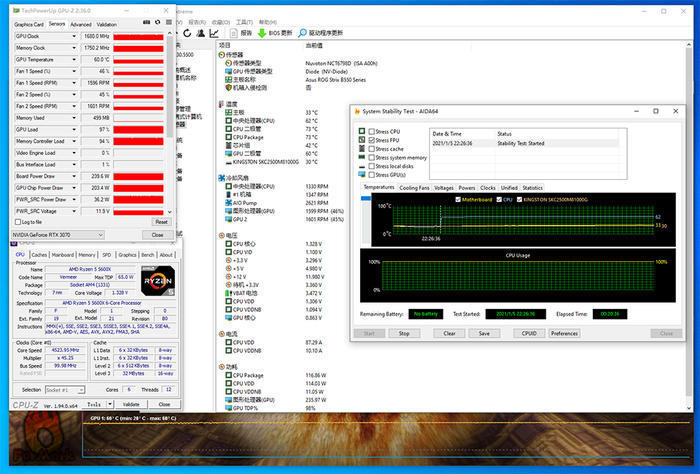Uncheck the Stress FPU checkbox

[371, 140]
